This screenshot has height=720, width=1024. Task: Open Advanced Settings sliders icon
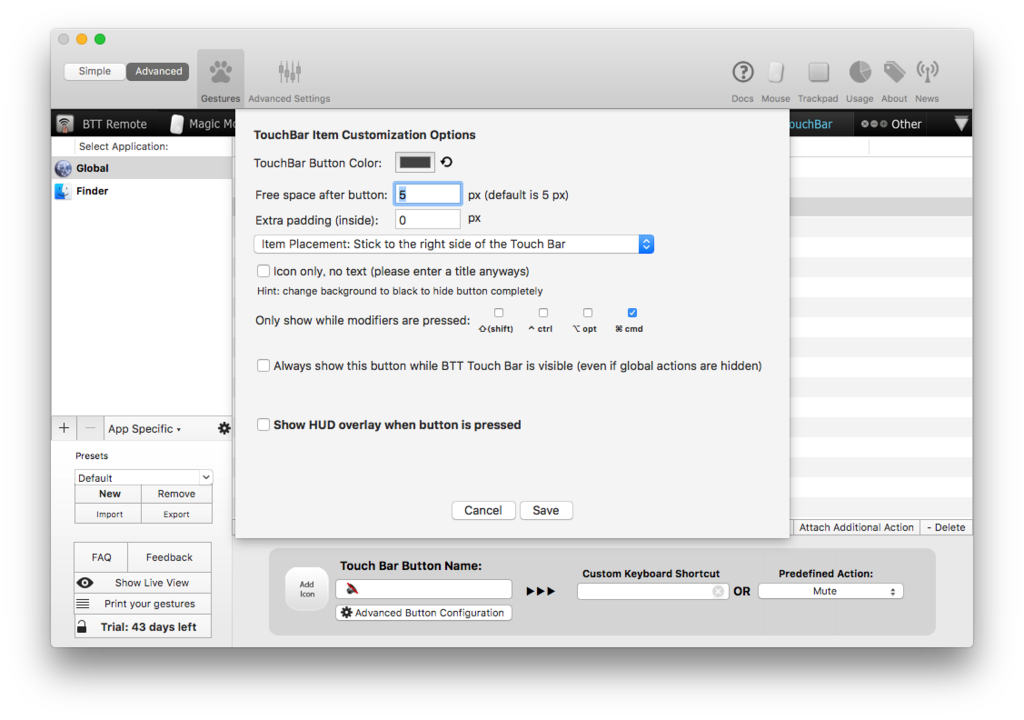tap(289, 72)
